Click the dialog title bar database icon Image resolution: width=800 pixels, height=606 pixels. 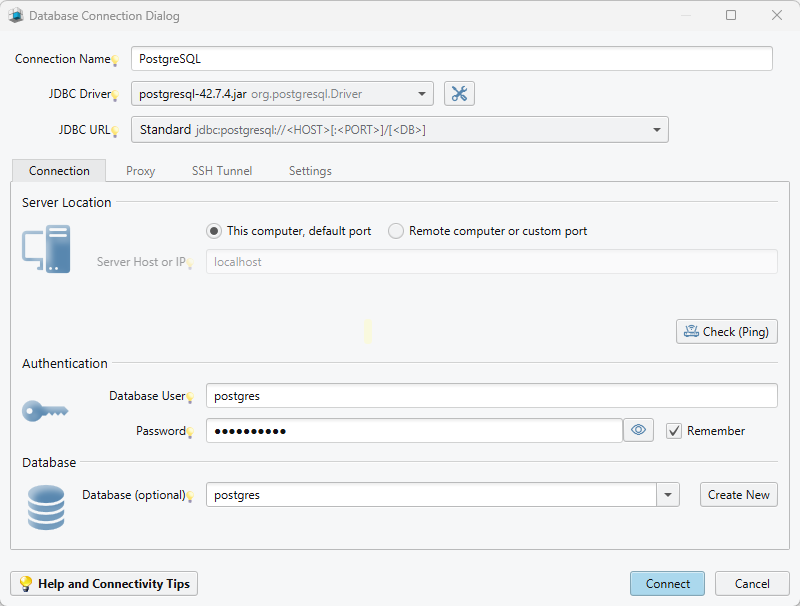14,15
